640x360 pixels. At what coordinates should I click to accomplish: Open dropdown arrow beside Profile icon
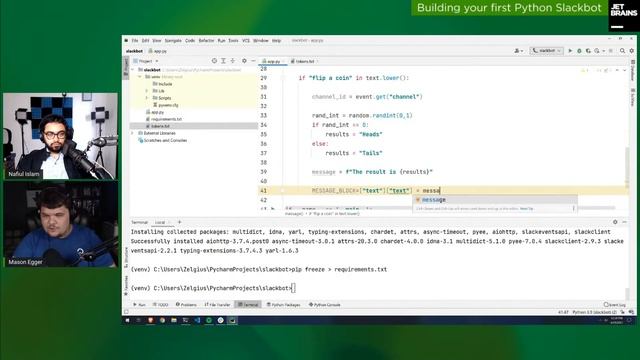(x=603, y=51)
